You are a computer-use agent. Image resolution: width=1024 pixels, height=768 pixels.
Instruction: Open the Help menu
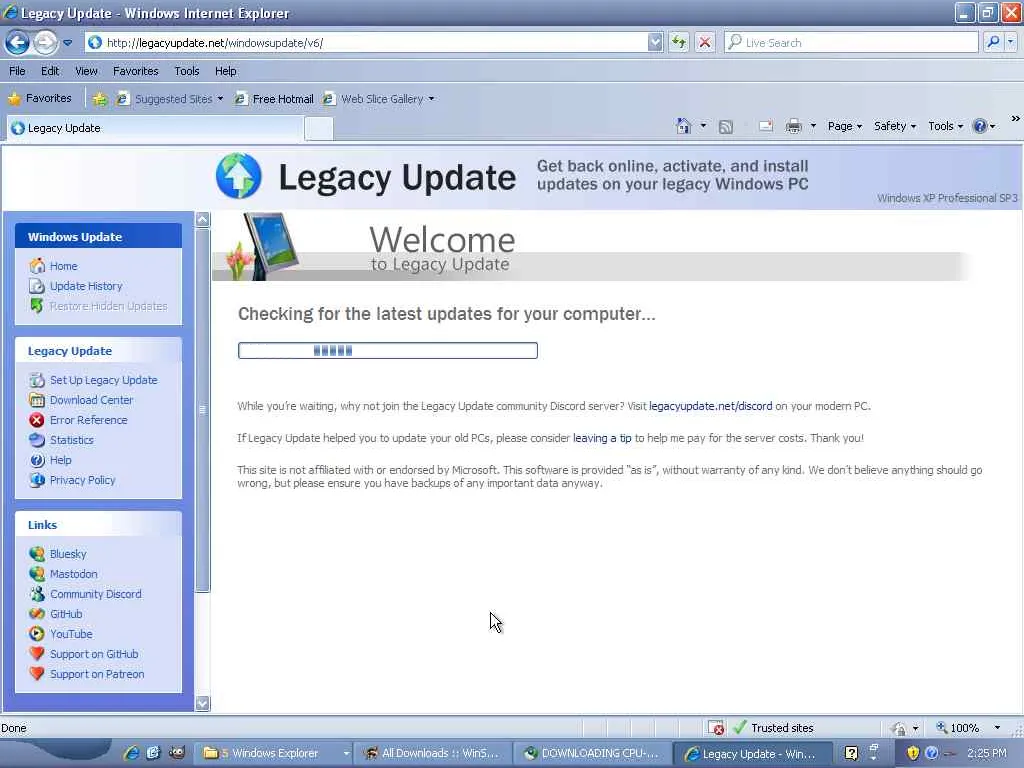coord(225,71)
